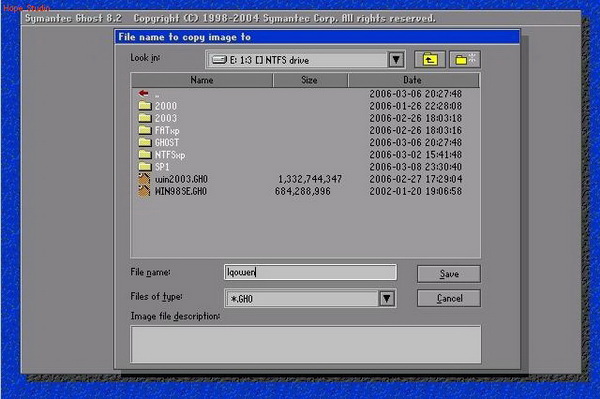Click the create new folder icon
Screen dimensions: 600x399
(x=465, y=60)
